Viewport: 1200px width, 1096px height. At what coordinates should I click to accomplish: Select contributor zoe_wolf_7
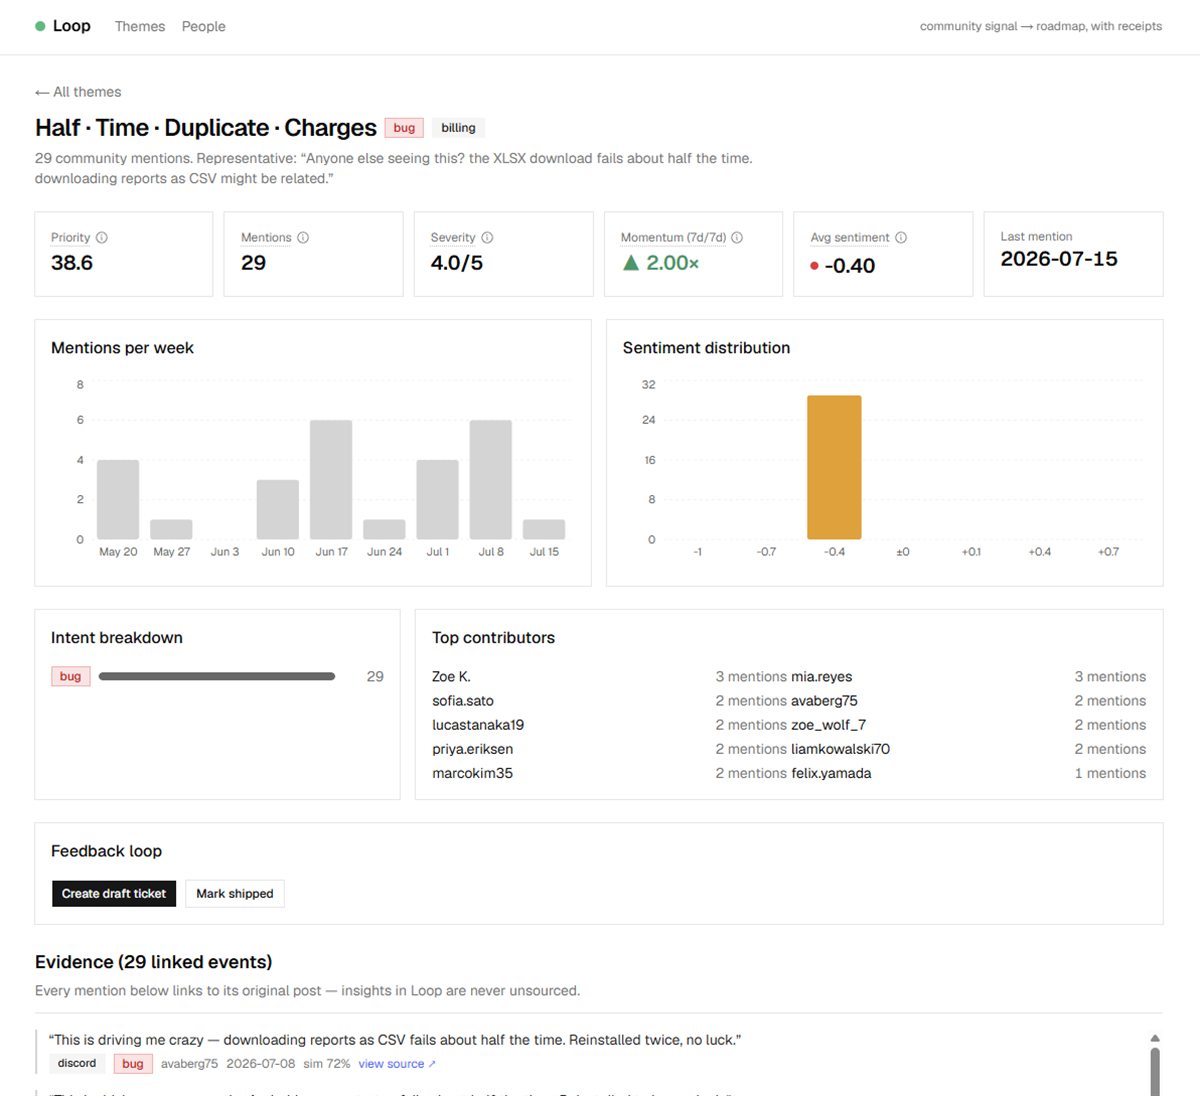click(828, 725)
